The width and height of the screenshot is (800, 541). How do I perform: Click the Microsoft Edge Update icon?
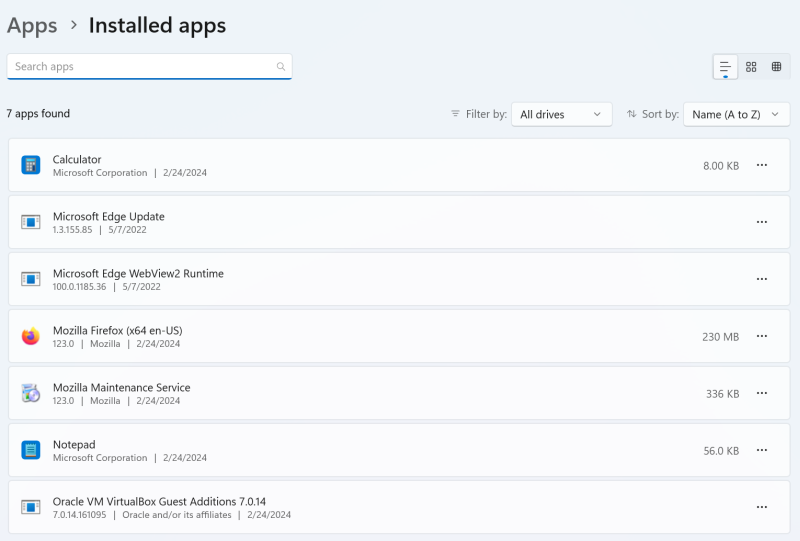point(31,222)
